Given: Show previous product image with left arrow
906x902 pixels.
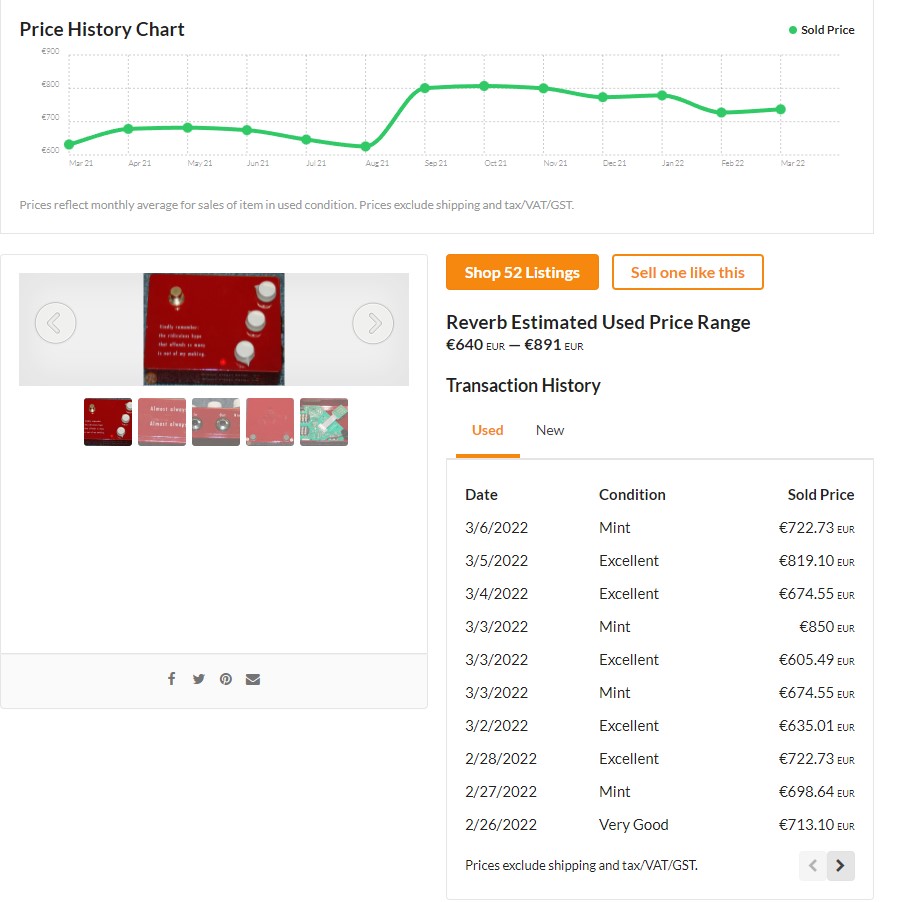Looking at the screenshot, I should [x=55, y=323].
